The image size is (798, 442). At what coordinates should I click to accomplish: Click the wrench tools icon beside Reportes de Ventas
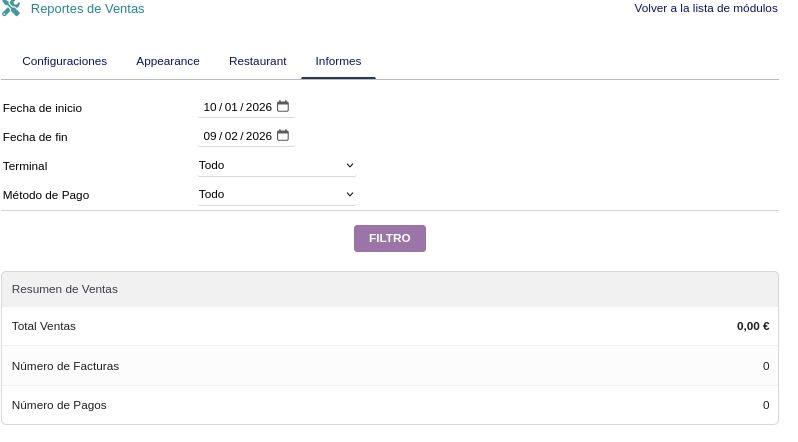click(11, 9)
